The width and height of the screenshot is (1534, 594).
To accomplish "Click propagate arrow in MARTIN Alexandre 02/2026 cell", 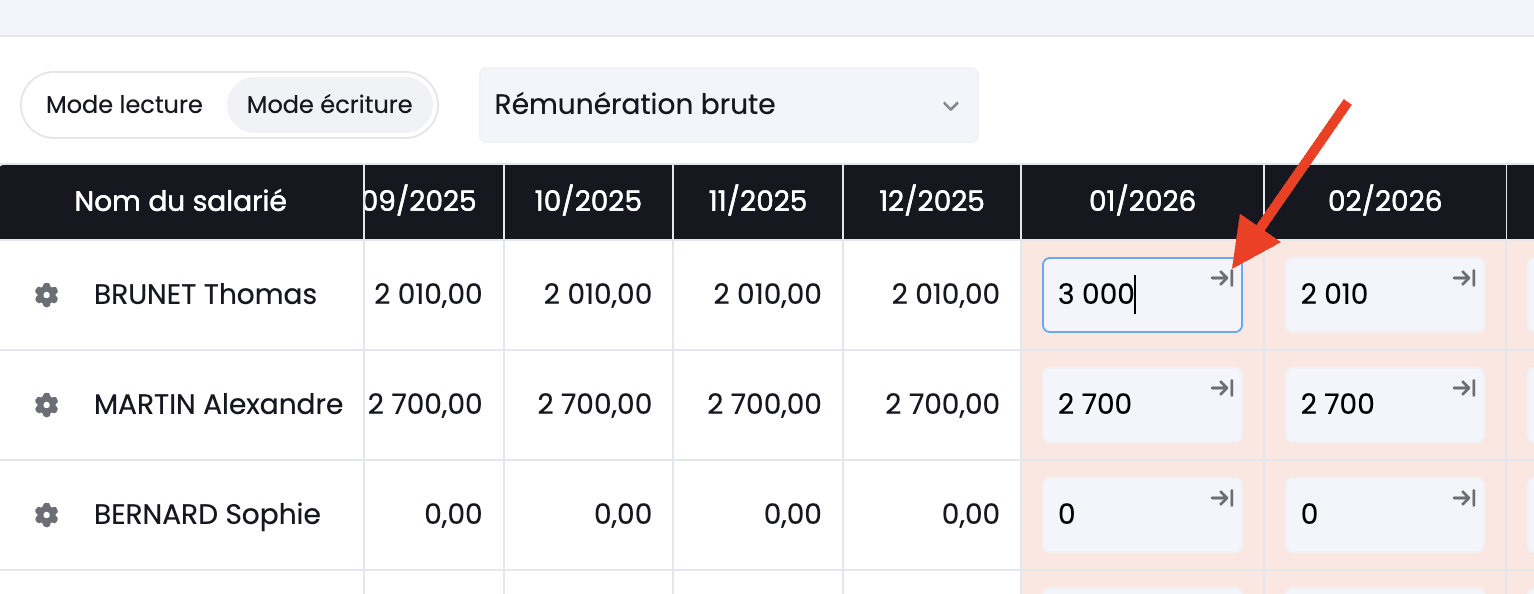I will [x=1464, y=388].
